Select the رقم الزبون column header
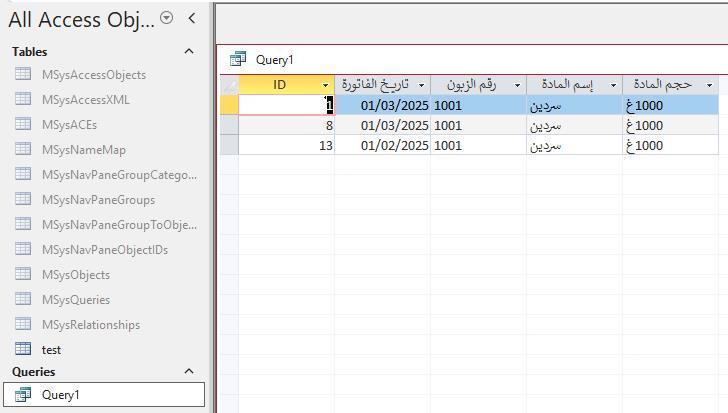The image size is (728, 413). point(478,85)
